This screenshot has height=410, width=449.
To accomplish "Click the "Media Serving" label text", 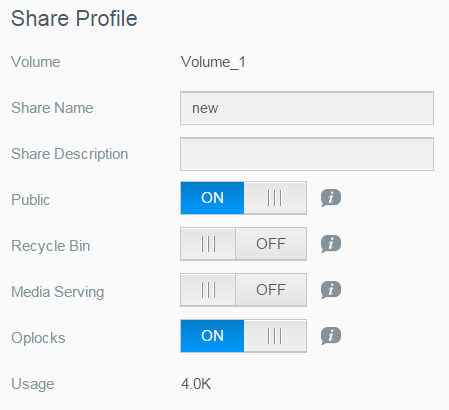I will click(58, 292).
